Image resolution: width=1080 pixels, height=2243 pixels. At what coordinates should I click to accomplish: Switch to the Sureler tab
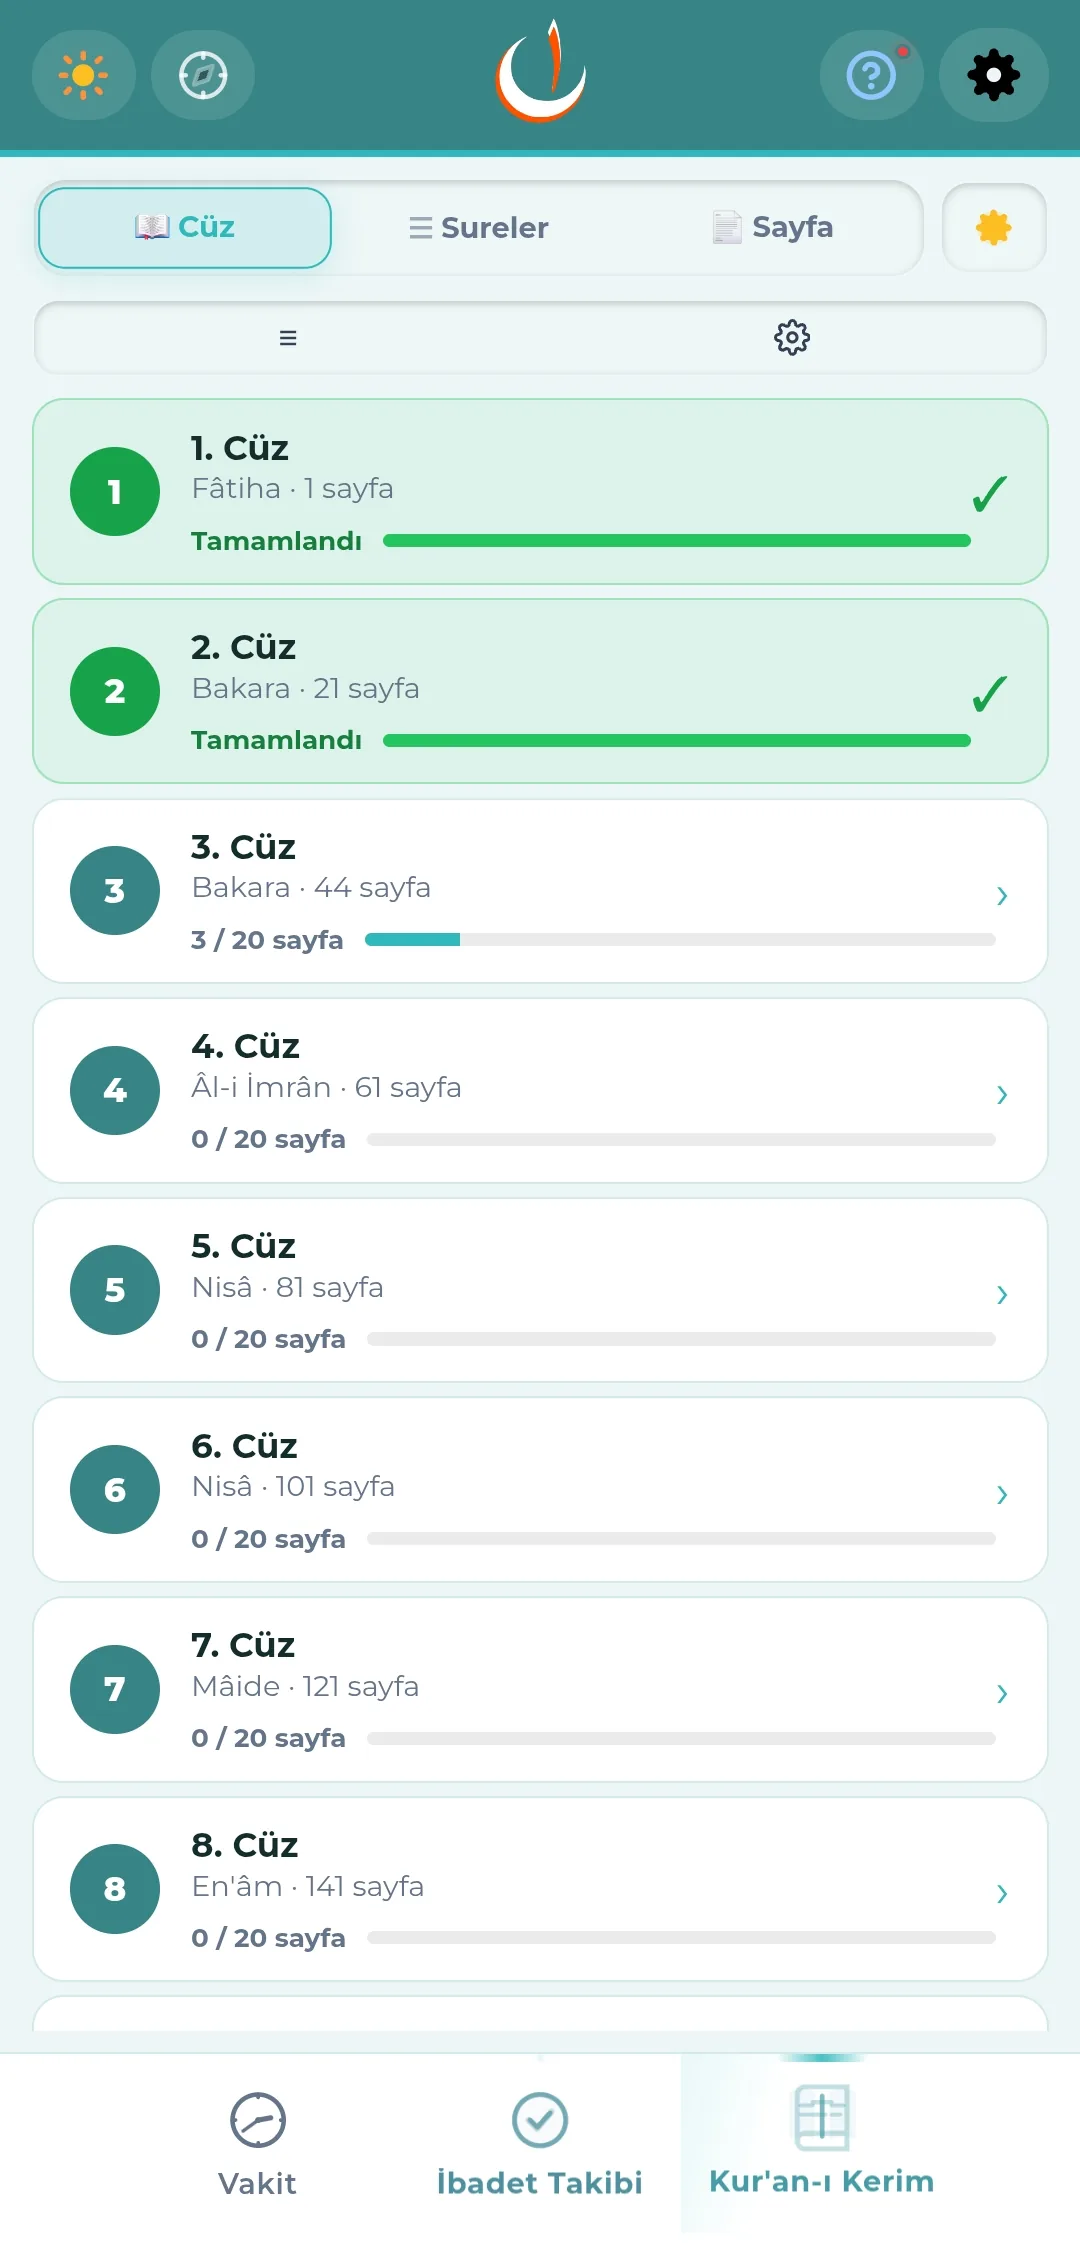click(479, 228)
